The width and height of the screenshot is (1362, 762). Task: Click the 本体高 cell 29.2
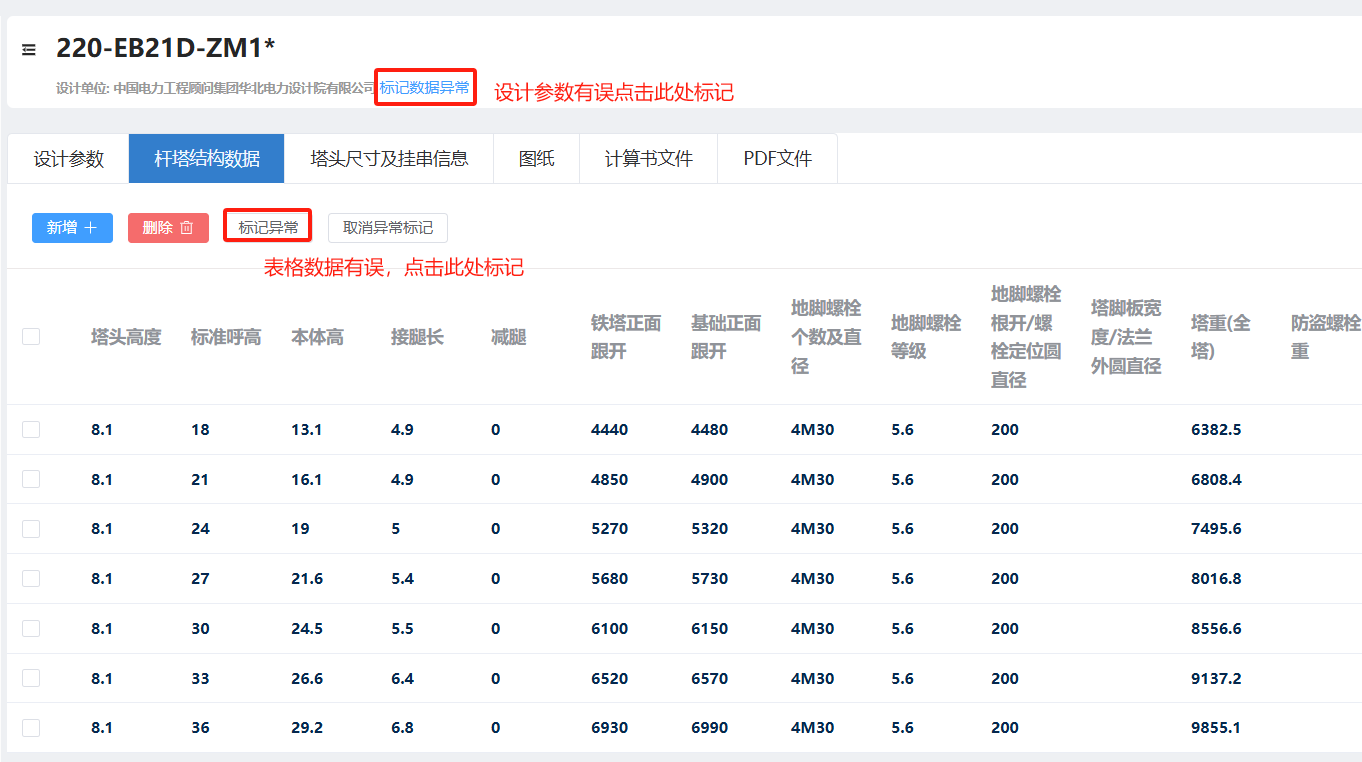tap(306, 728)
